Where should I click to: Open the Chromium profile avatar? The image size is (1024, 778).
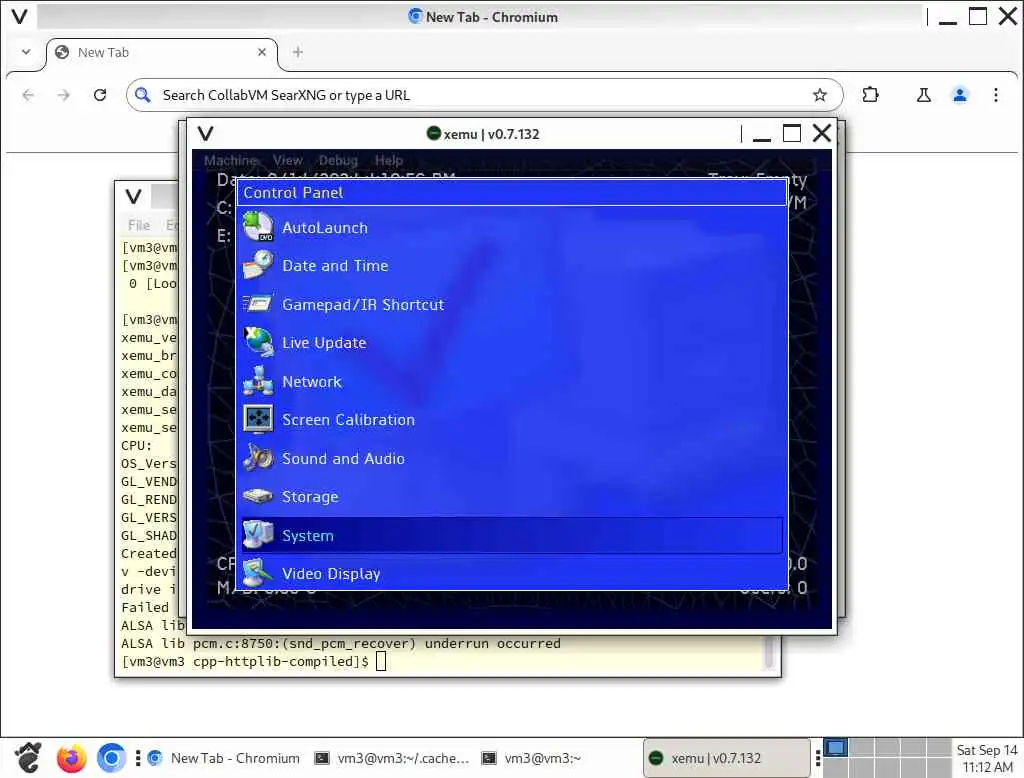(959, 95)
